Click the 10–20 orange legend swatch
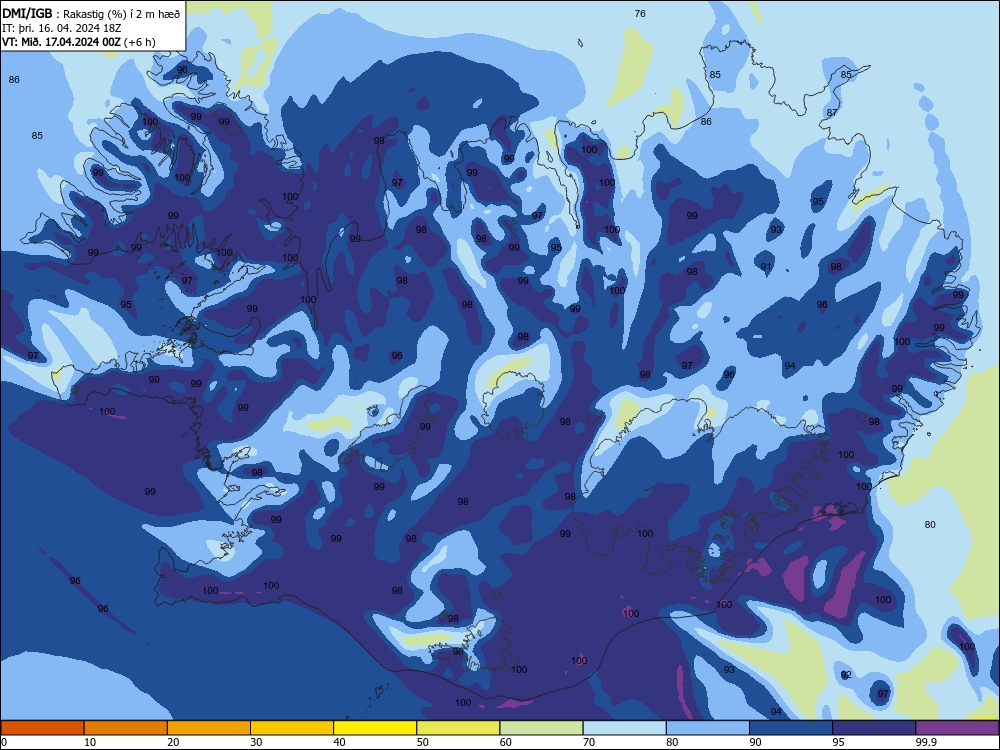Image resolution: width=1000 pixels, height=750 pixels. (126, 728)
